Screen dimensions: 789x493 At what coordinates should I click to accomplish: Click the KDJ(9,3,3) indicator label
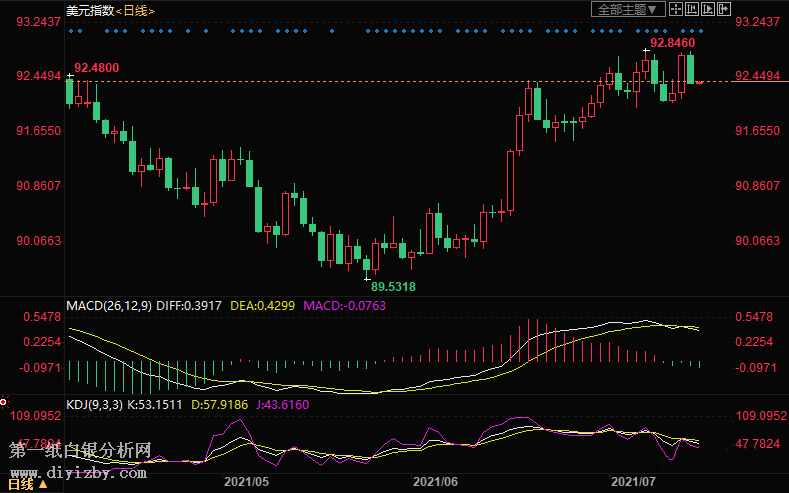point(96,403)
